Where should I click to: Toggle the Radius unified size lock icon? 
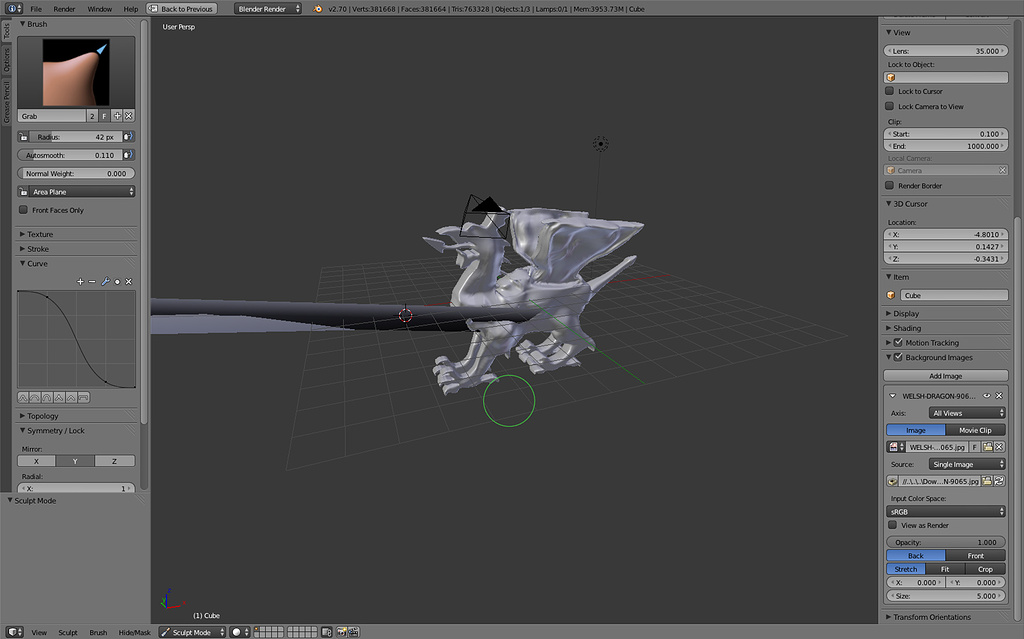24,137
